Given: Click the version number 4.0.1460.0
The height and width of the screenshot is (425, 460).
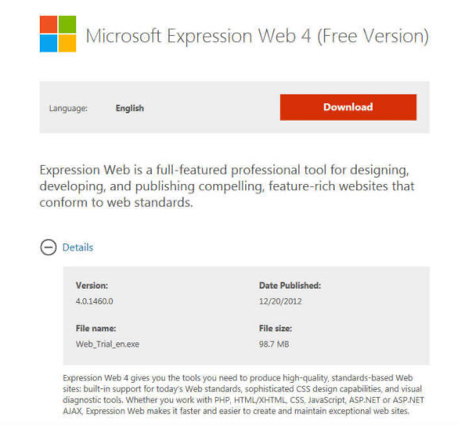Looking at the screenshot, I should tap(94, 301).
